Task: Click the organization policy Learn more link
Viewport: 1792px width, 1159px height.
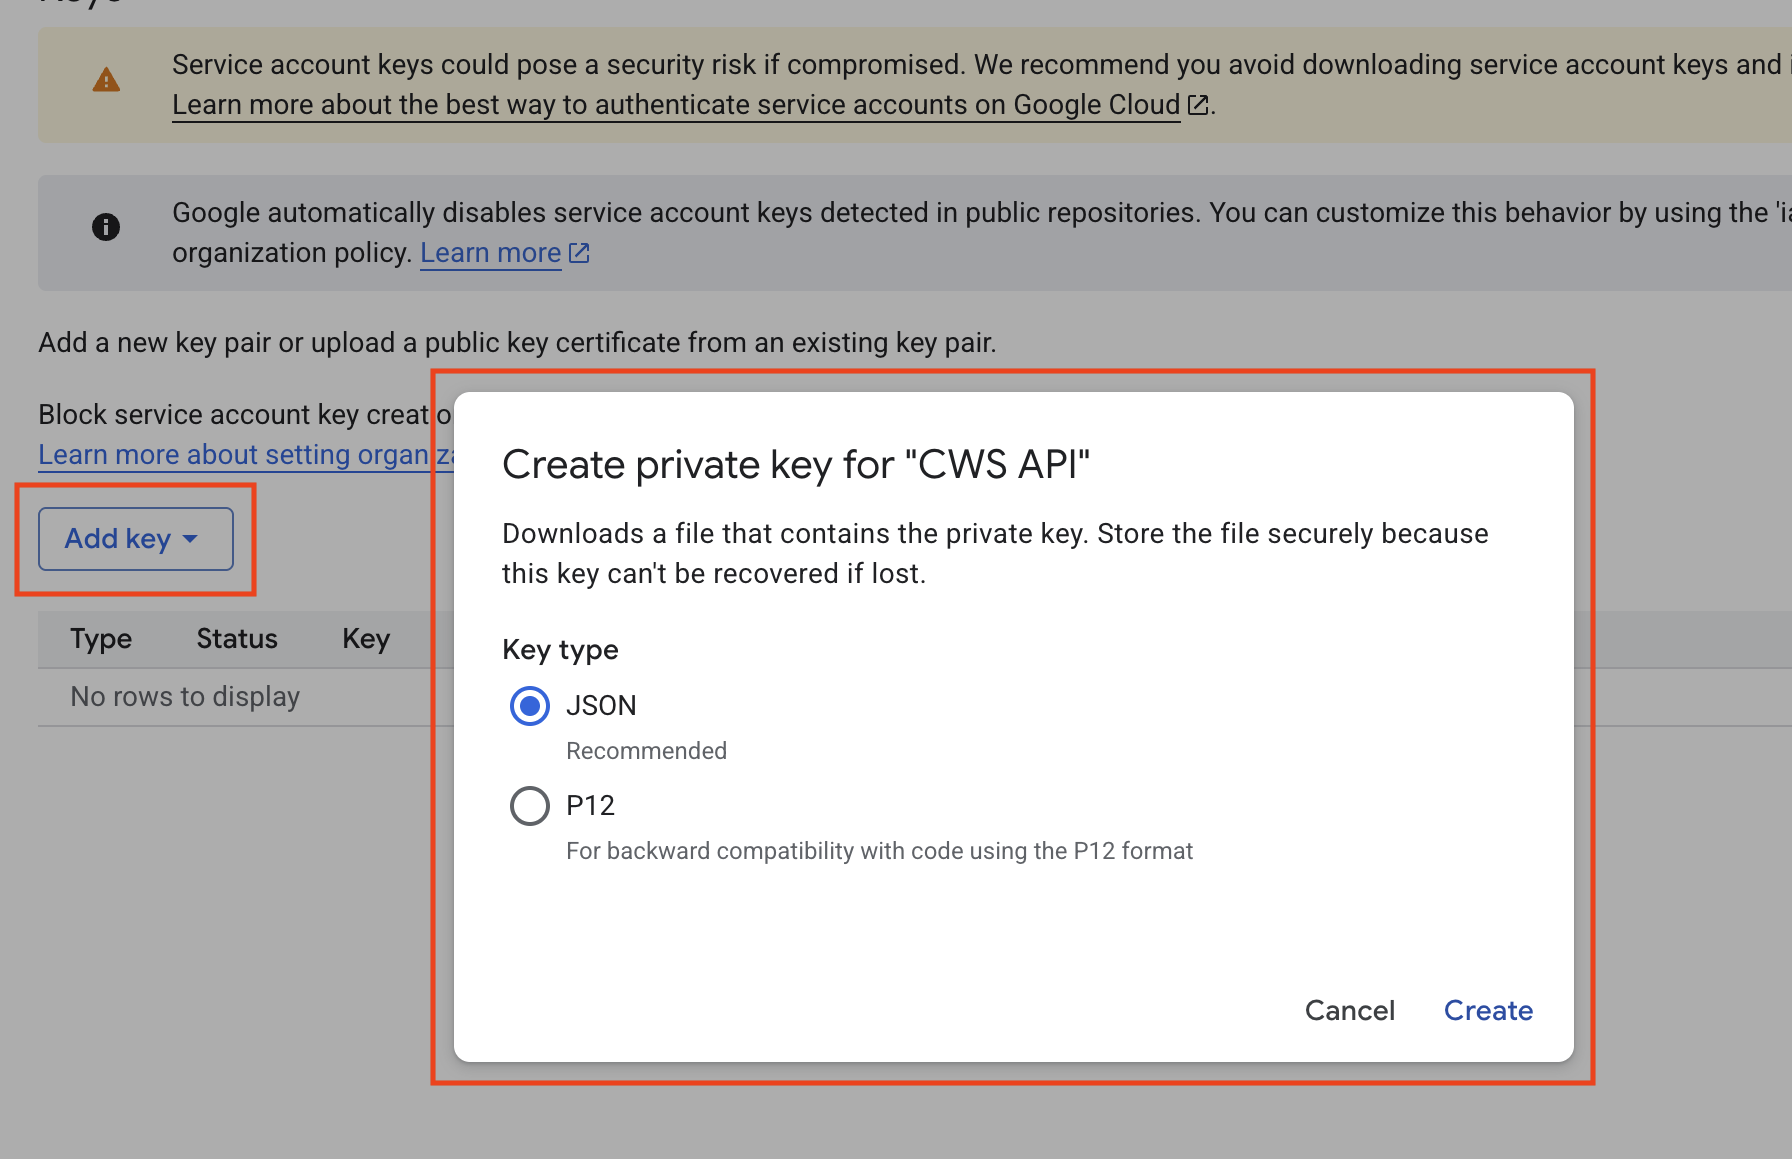Action: tap(490, 253)
